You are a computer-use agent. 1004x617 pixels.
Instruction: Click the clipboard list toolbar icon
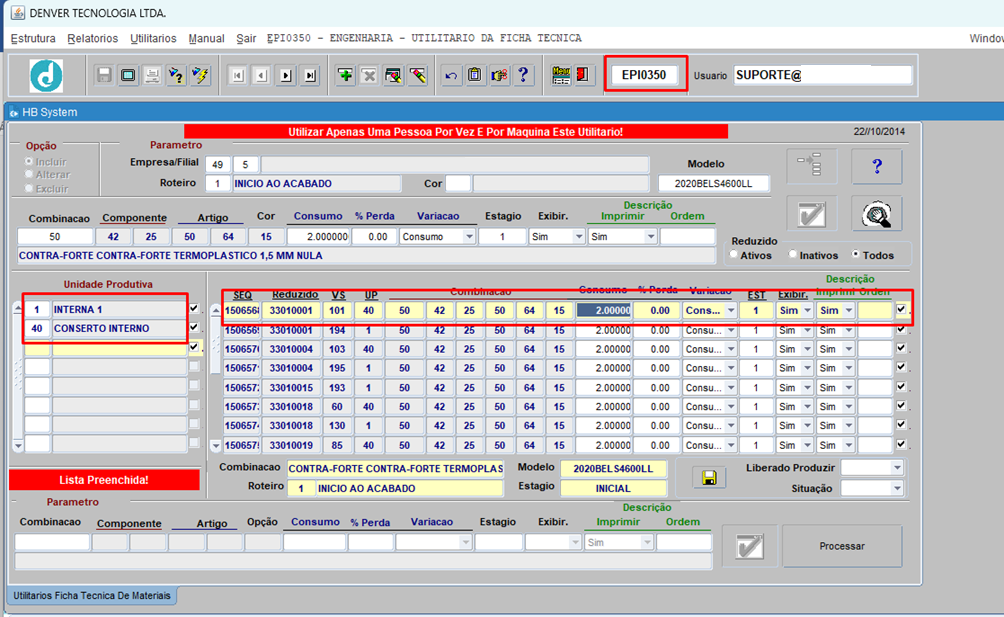tap(474, 76)
